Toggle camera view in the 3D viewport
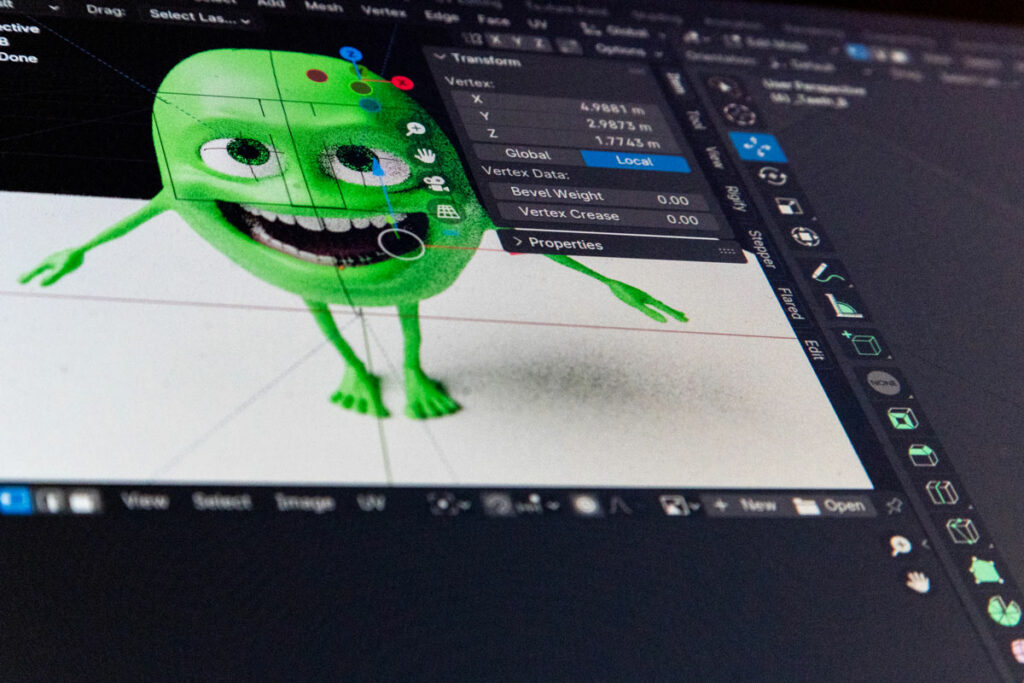This screenshot has width=1024, height=683. pyautogui.click(x=436, y=183)
